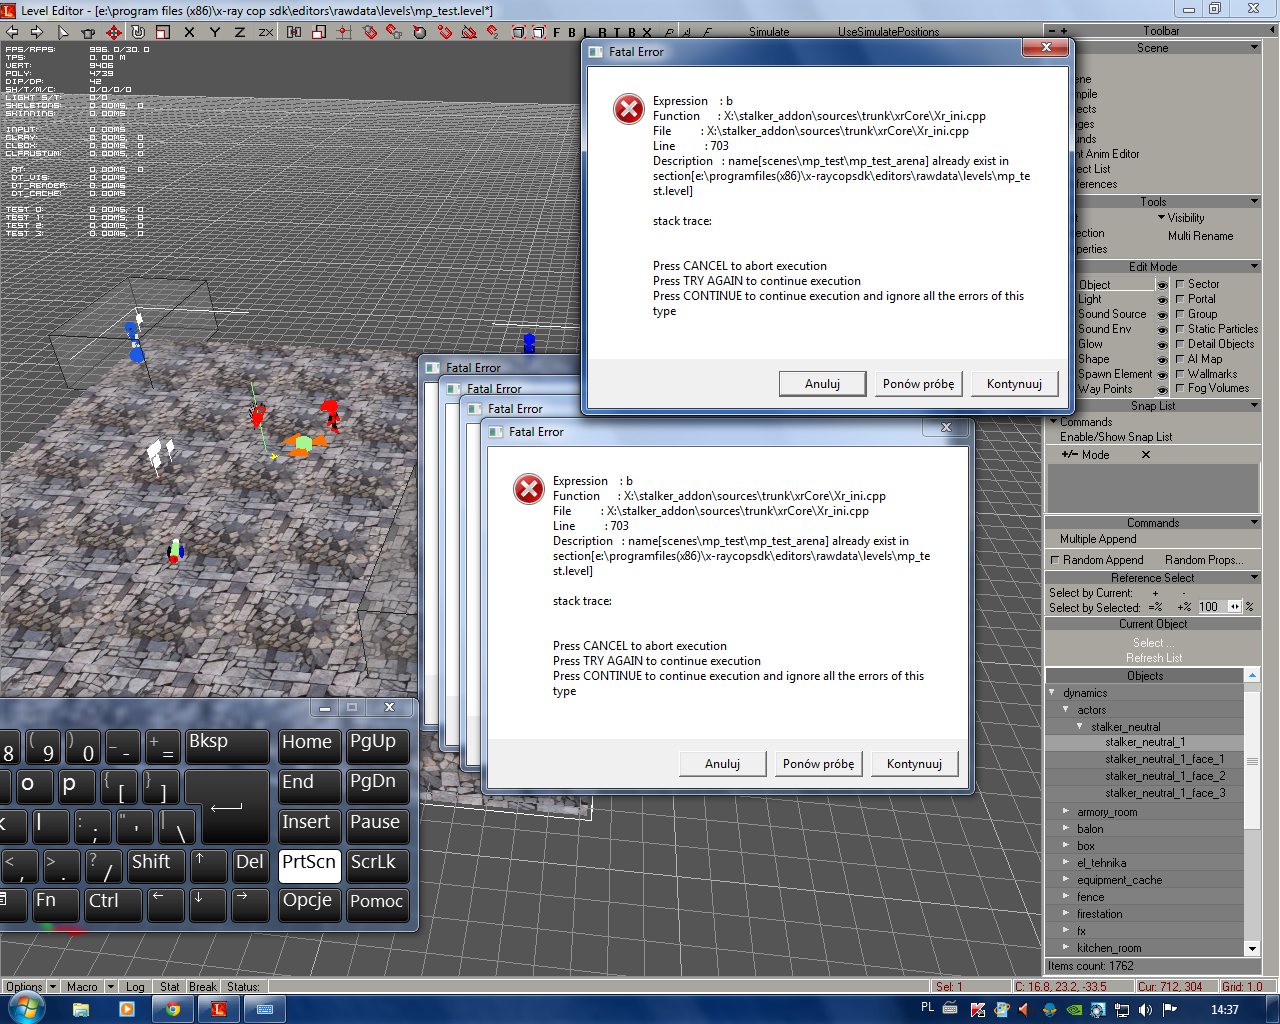Enable the Sector edit mode checkbox
The height and width of the screenshot is (1024, 1280).
point(1180,284)
